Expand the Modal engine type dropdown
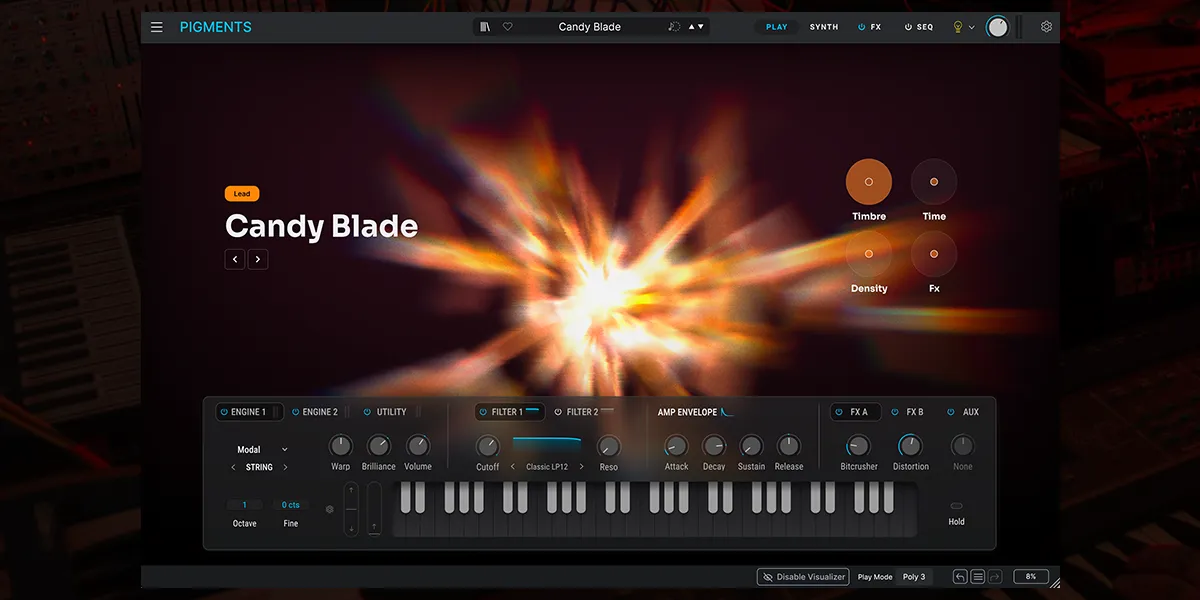The height and width of the screenshot is (600, 1200). 284,450
